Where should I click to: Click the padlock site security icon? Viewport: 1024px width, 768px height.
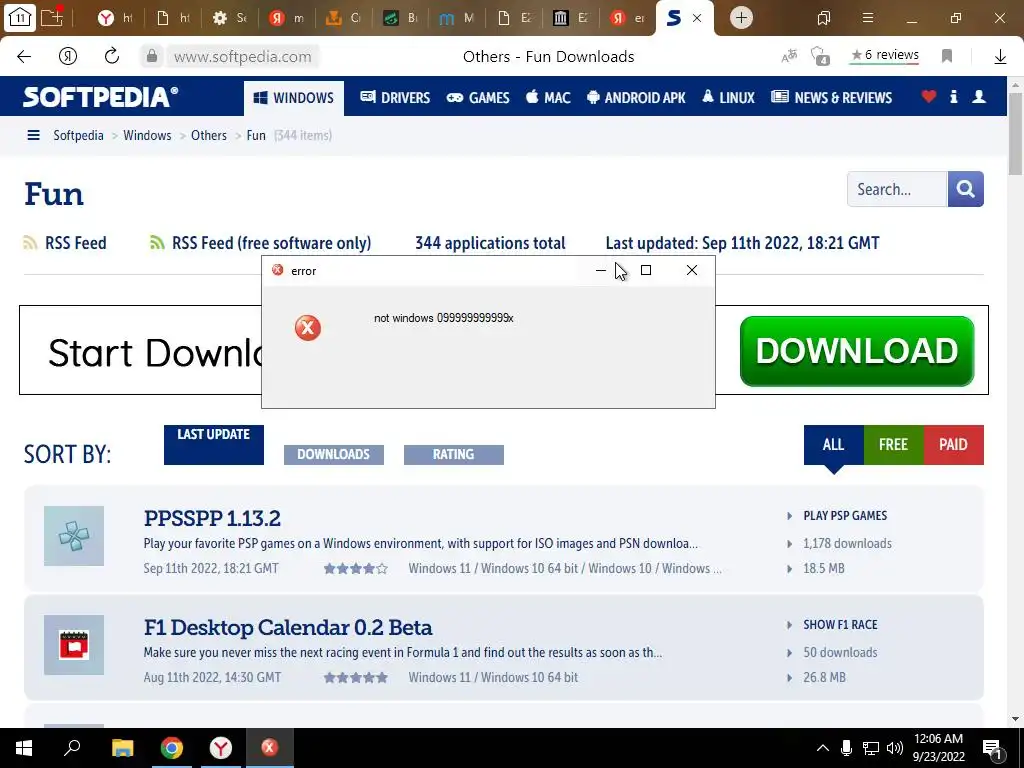[x=152, y=57]
